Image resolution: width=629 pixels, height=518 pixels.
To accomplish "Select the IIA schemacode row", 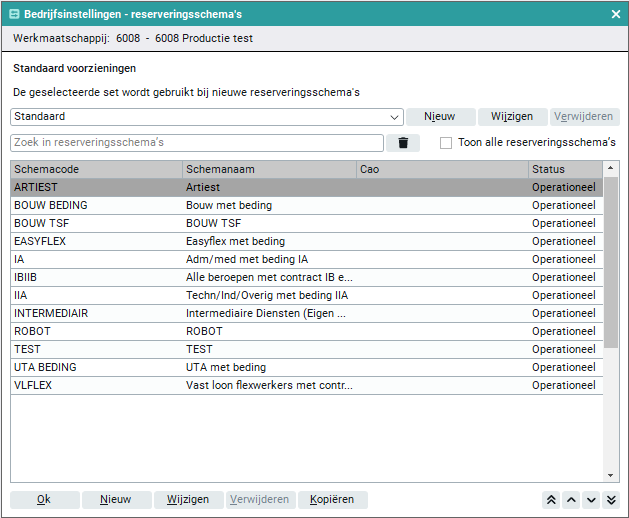I will (306, 296).
